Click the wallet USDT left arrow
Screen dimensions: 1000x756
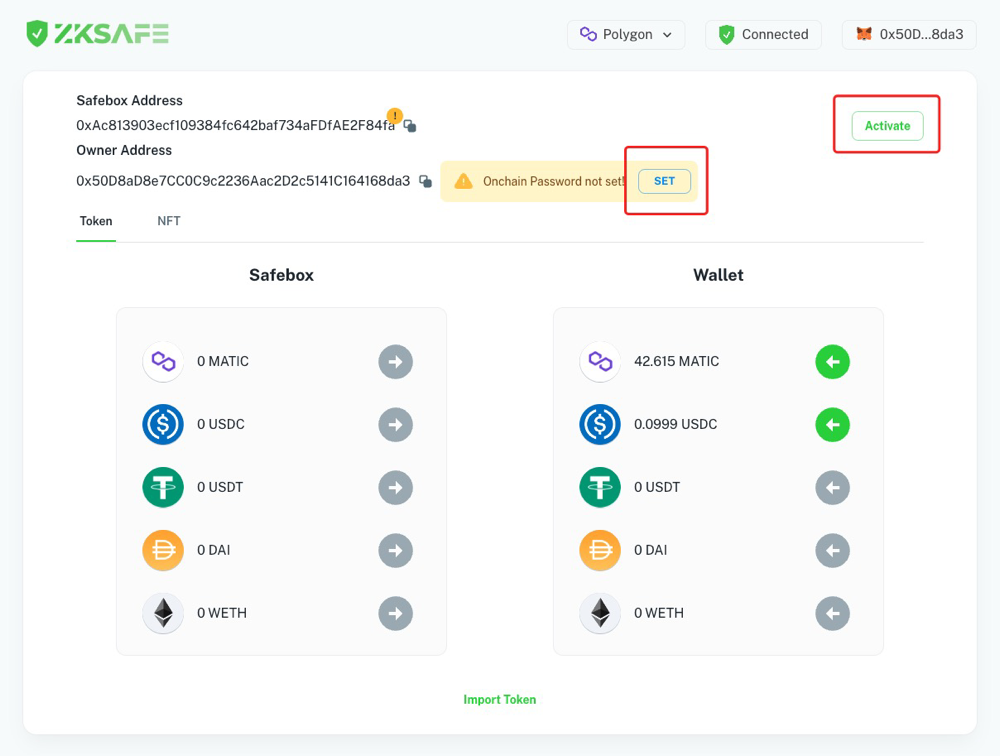[x=832, y=488]
